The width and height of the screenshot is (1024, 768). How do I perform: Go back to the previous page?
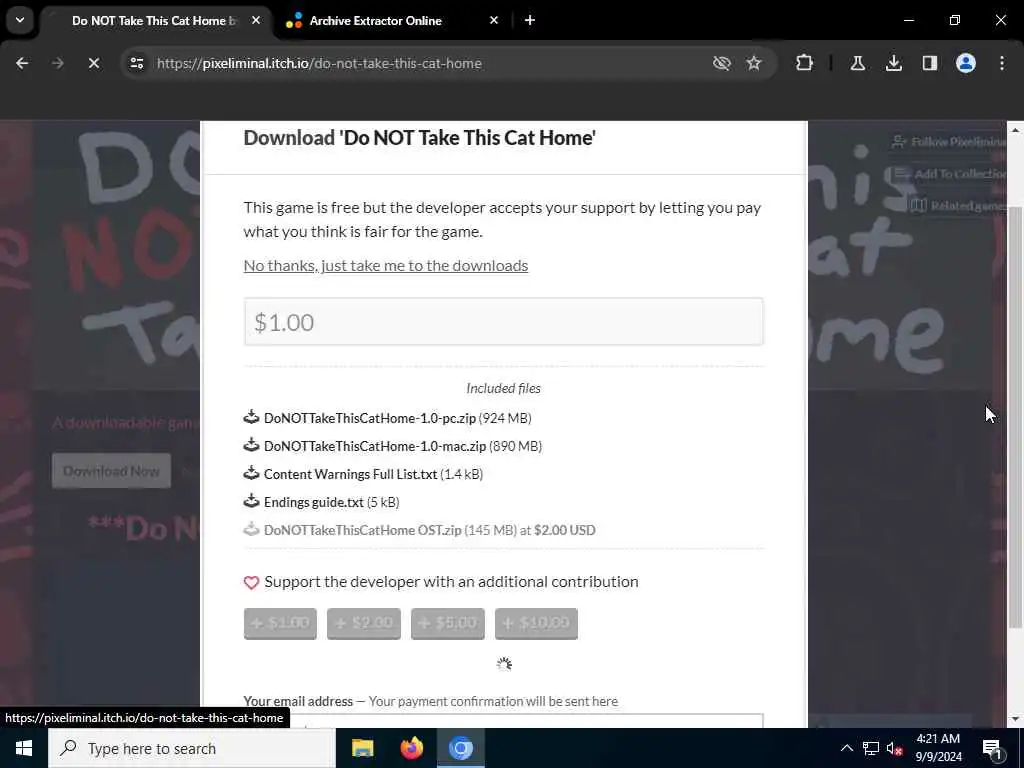pos(22,63)
